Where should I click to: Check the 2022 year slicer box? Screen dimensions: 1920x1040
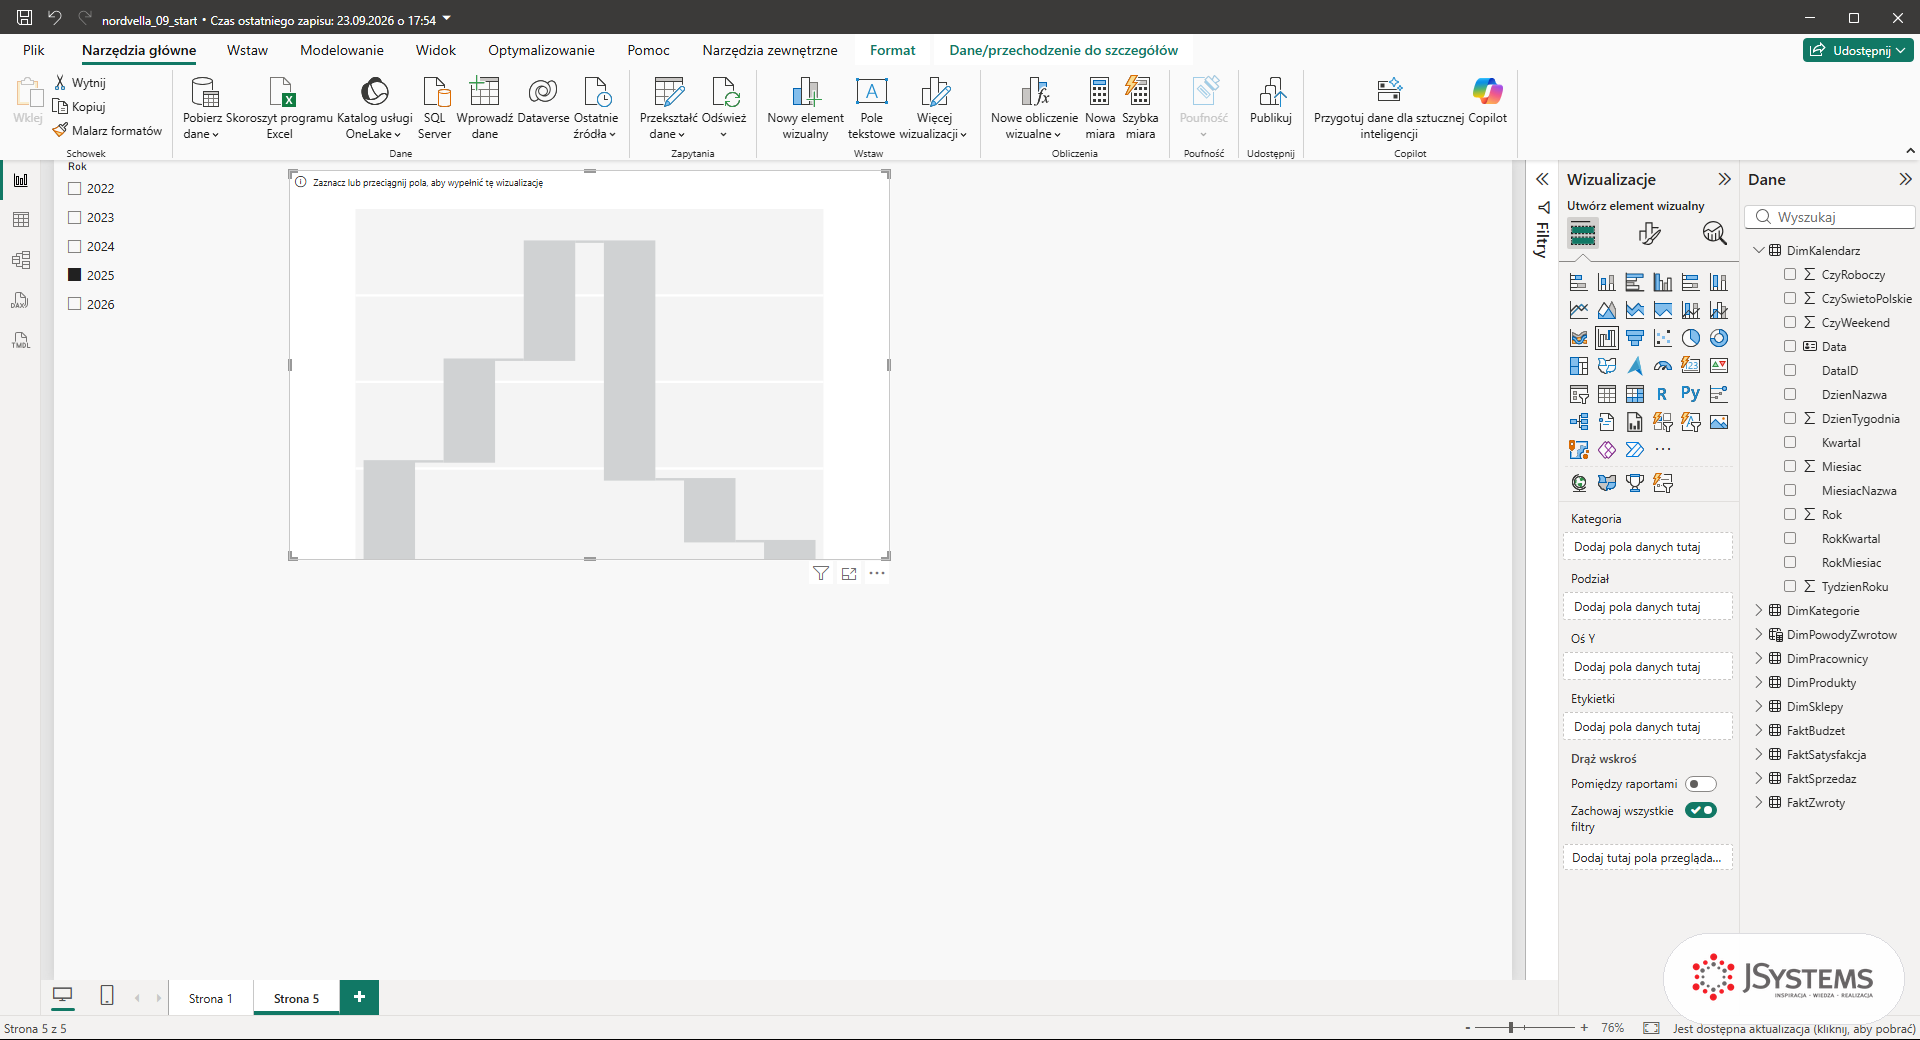(74, 188)
